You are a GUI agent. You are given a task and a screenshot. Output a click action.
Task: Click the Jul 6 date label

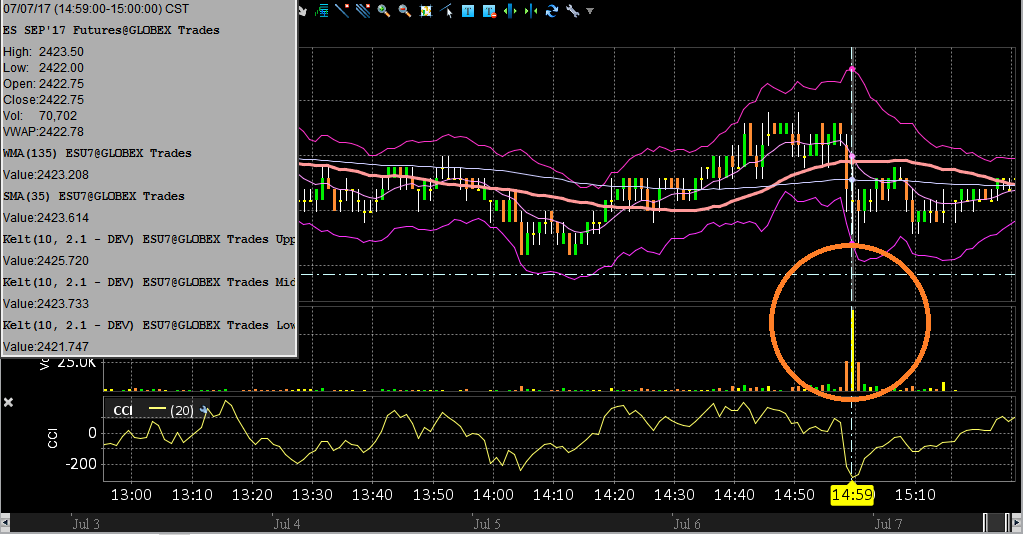click(687, 524)
